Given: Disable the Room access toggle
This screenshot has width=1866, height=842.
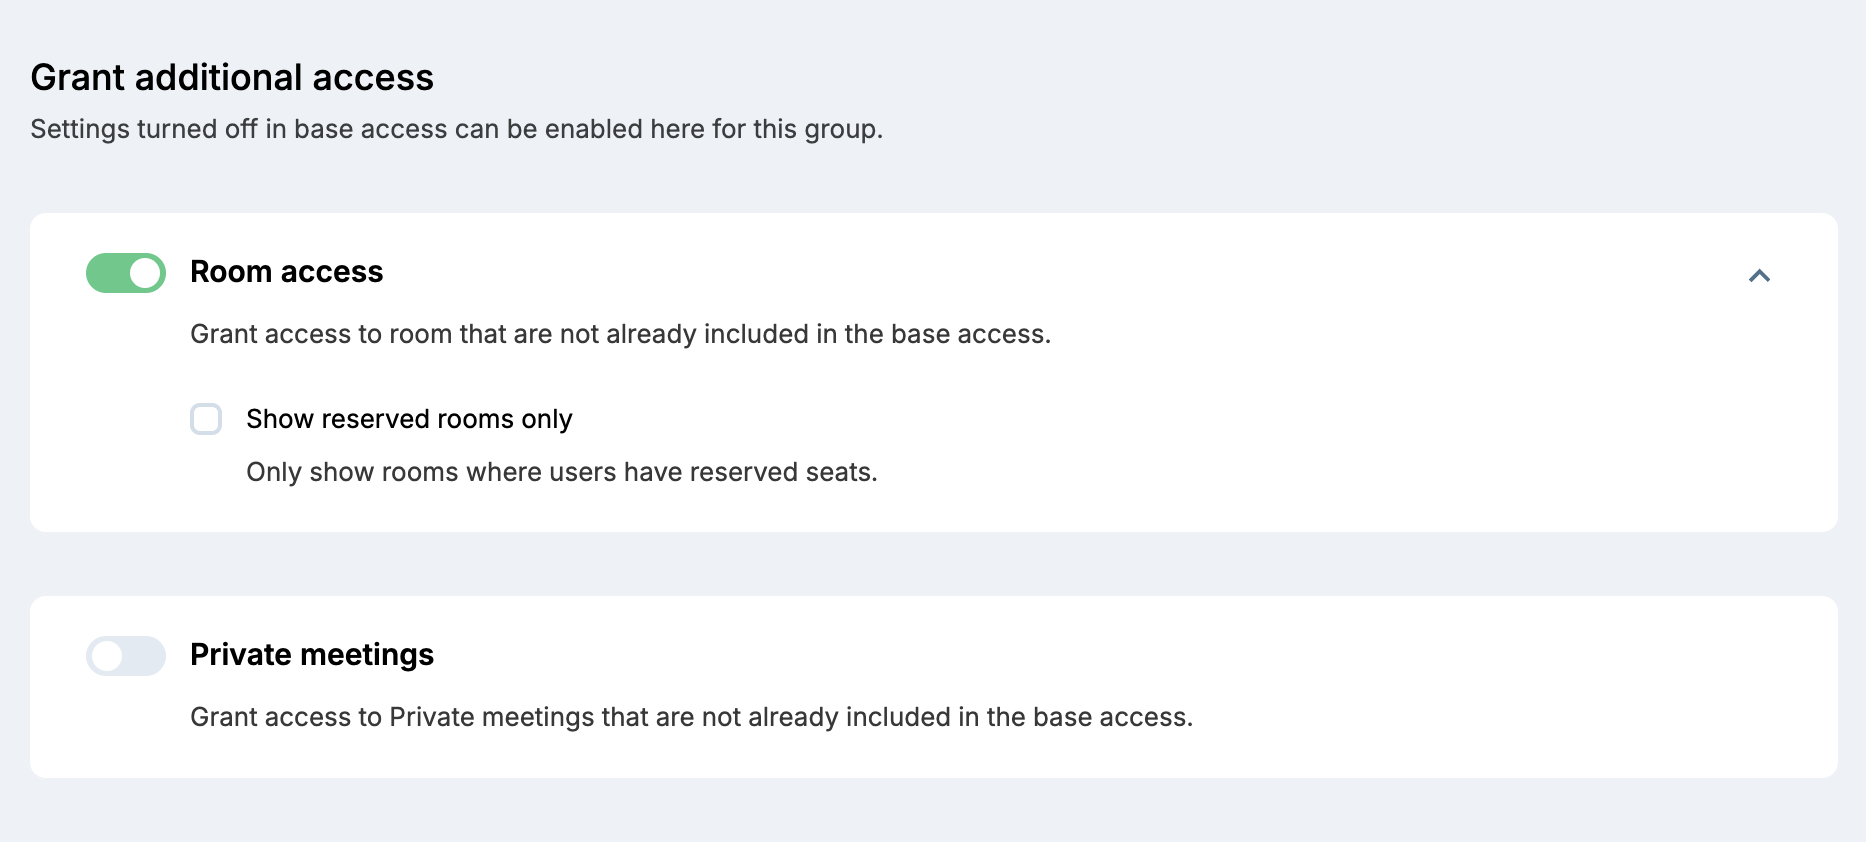Looking at the screenshot, I should coord(126,273).
